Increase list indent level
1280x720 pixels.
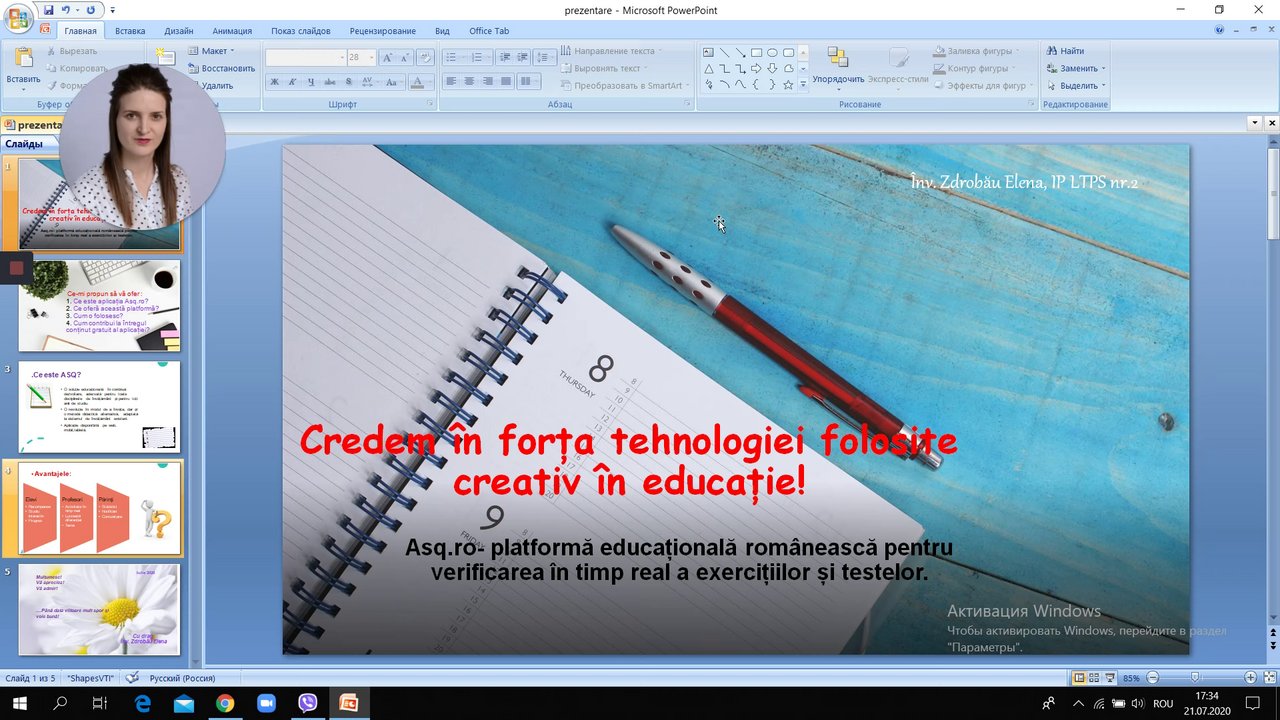click(x=524, y=58)
